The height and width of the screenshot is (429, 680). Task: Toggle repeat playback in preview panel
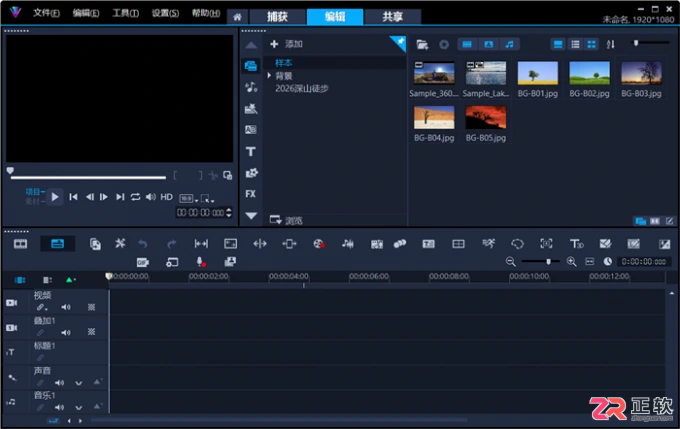click(x=135, y=197)
